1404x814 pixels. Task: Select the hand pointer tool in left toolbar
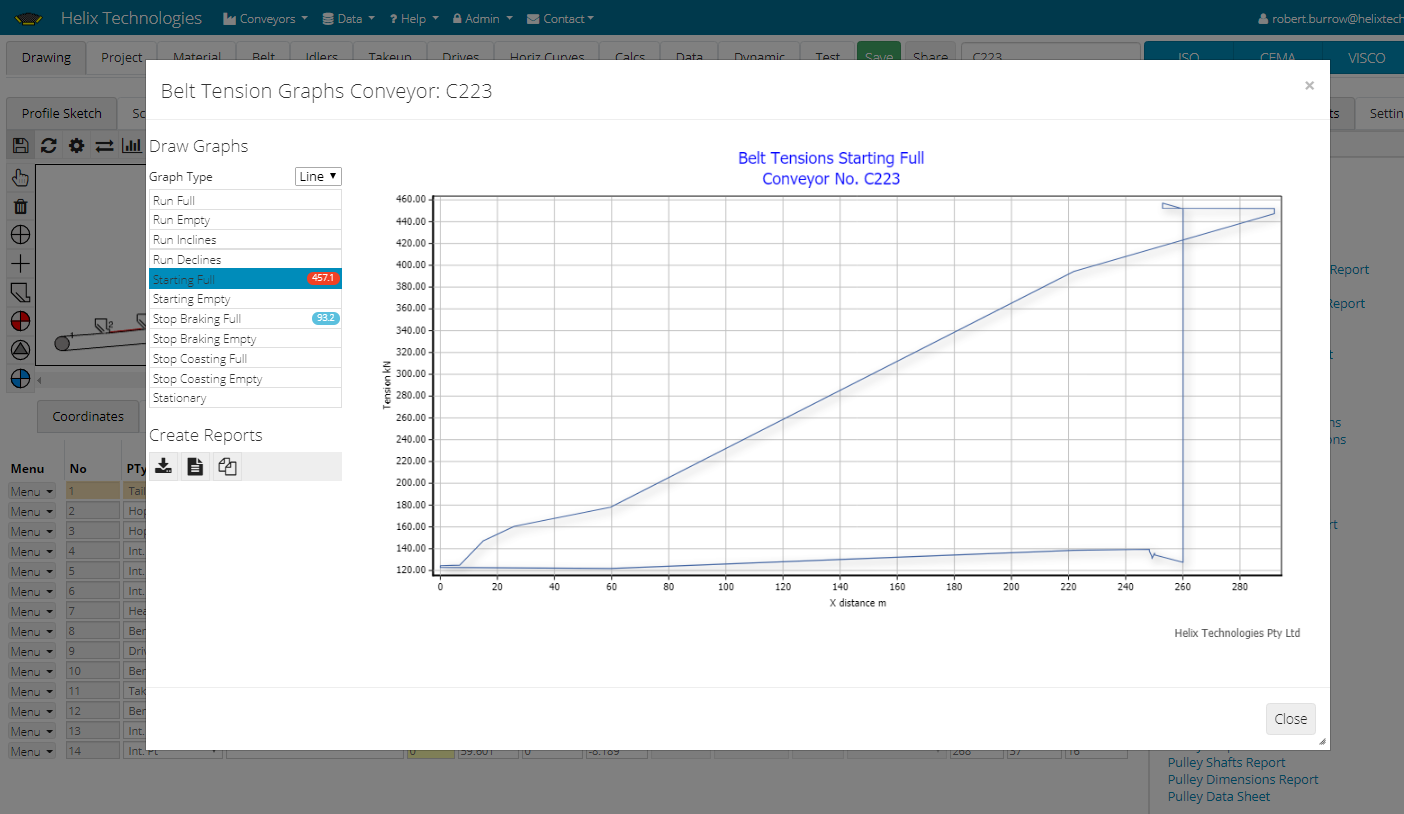point(20,178)
